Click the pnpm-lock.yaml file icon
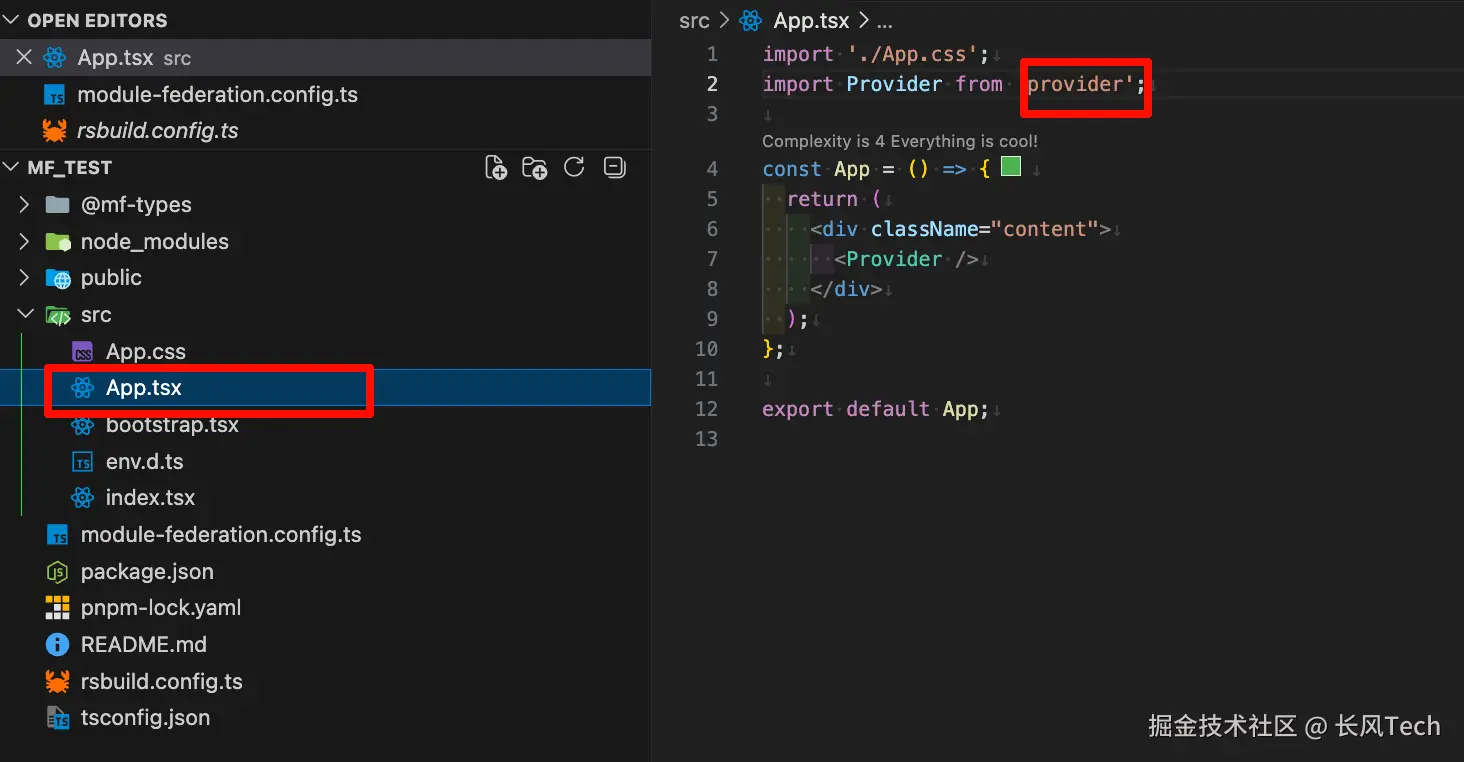 coord(58,608)
